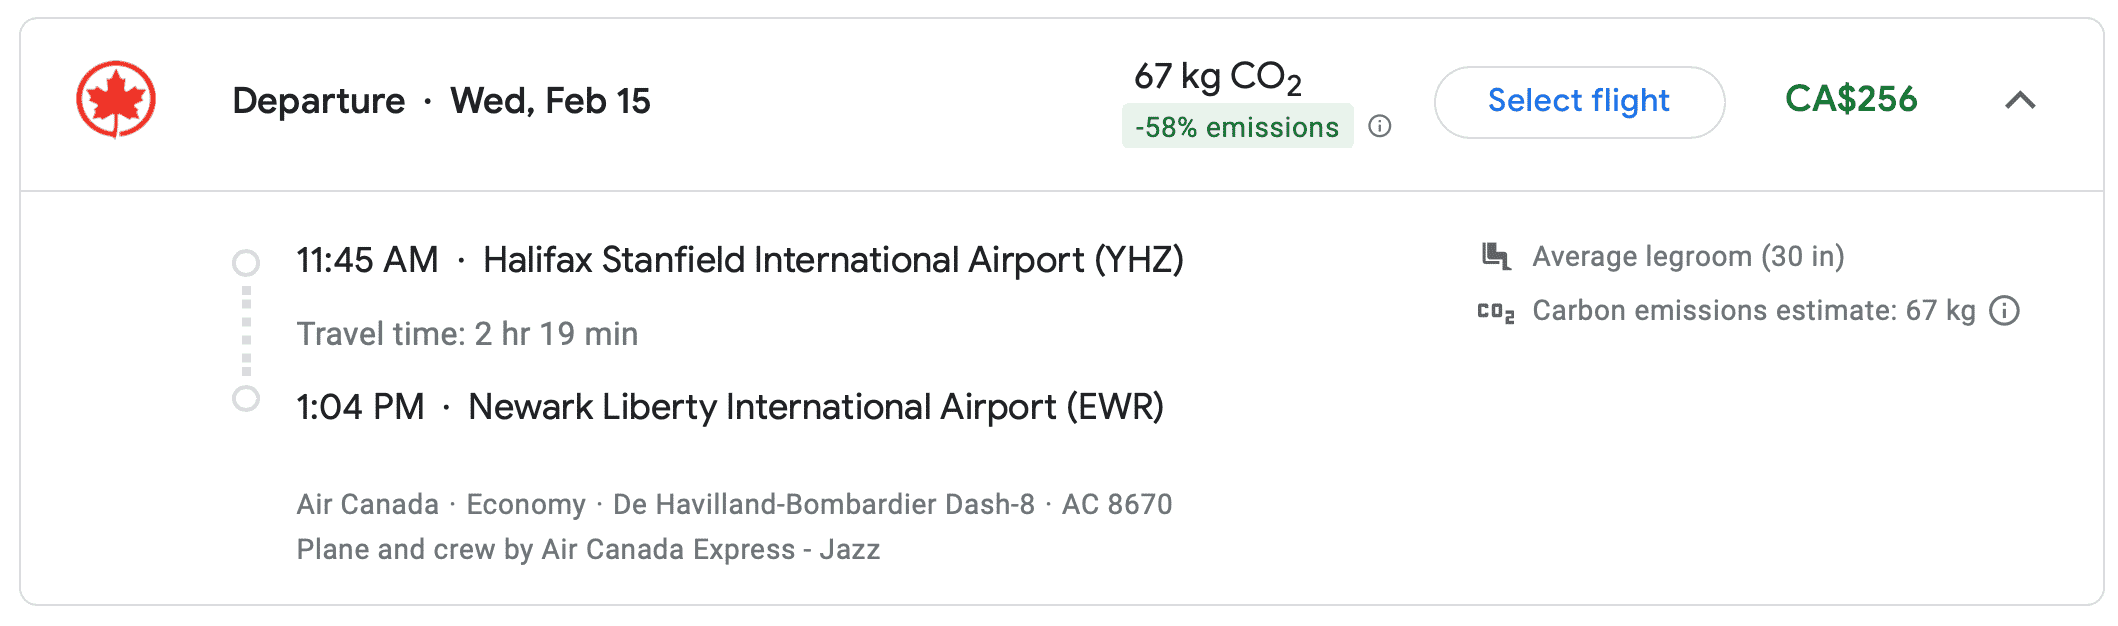Viewport: 2118px width, 626px height.
Task: Click the departure stop circle marker for Halifax
Action: tap(246, 263)
